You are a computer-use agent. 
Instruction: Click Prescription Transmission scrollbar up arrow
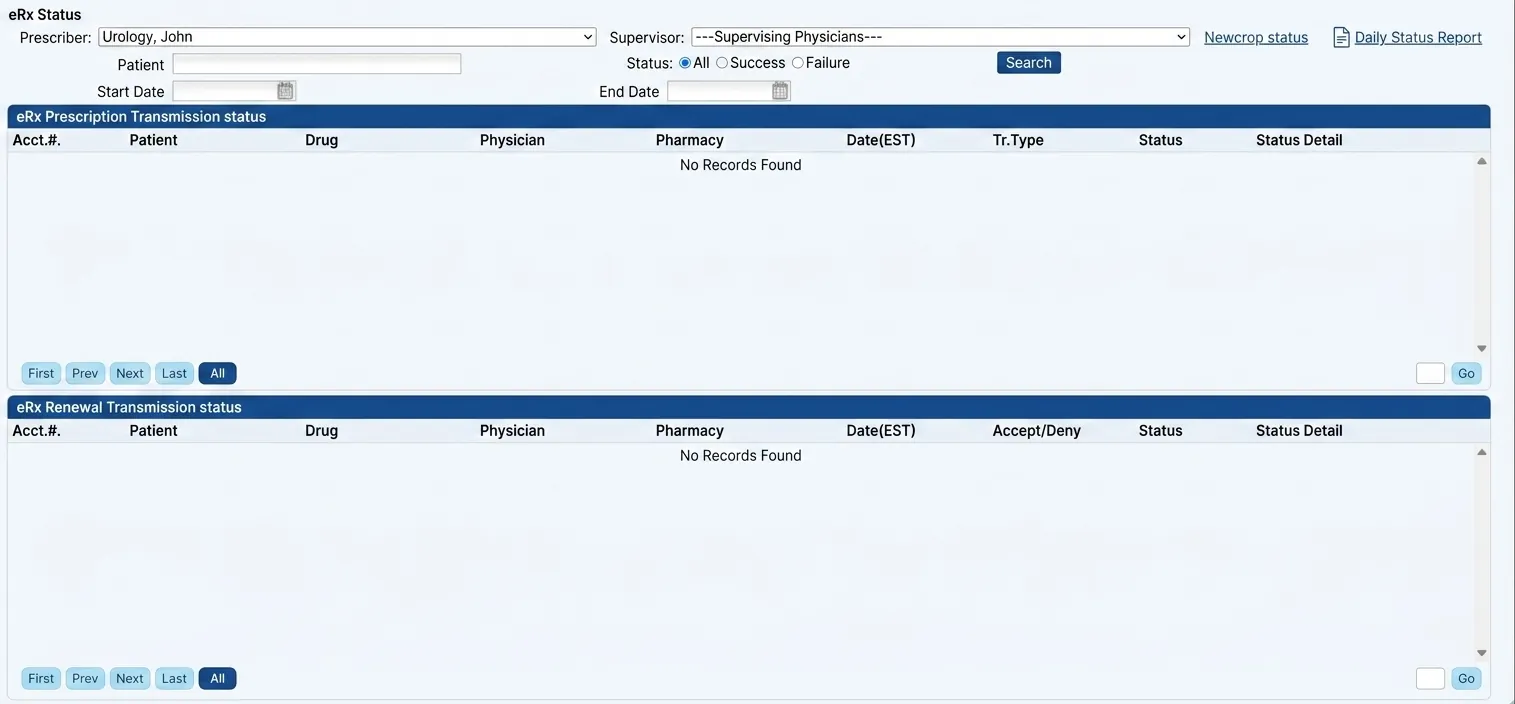(x=1482, y=161)
